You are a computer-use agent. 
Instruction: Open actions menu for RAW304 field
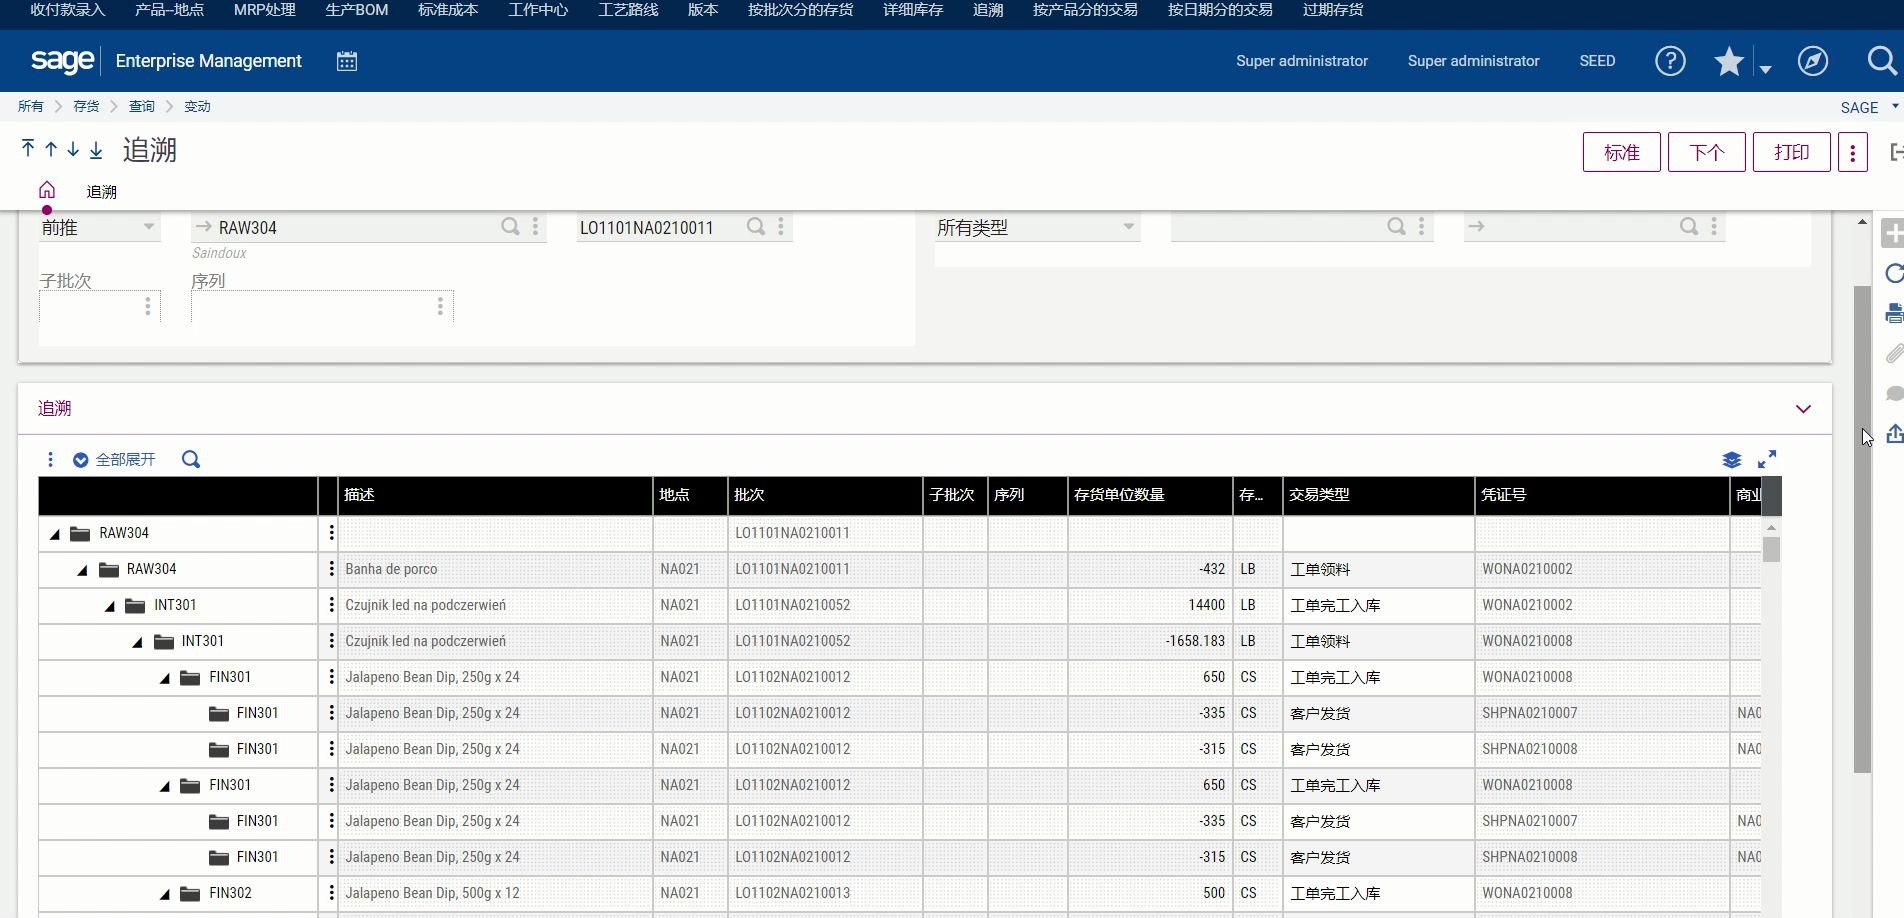click(x=536, y=227)
